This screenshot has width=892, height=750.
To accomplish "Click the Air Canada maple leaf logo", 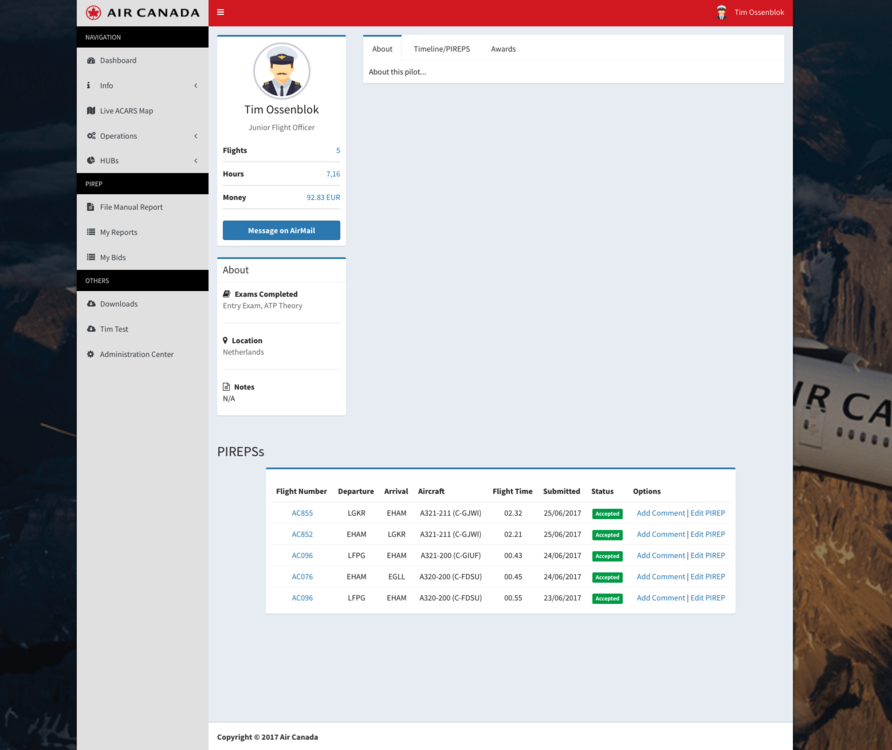I will [x=94, y=13].
